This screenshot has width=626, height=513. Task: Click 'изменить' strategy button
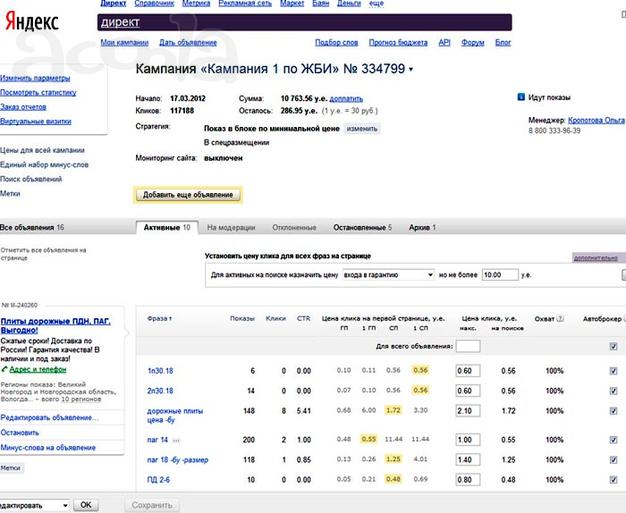tap(362, 129)
